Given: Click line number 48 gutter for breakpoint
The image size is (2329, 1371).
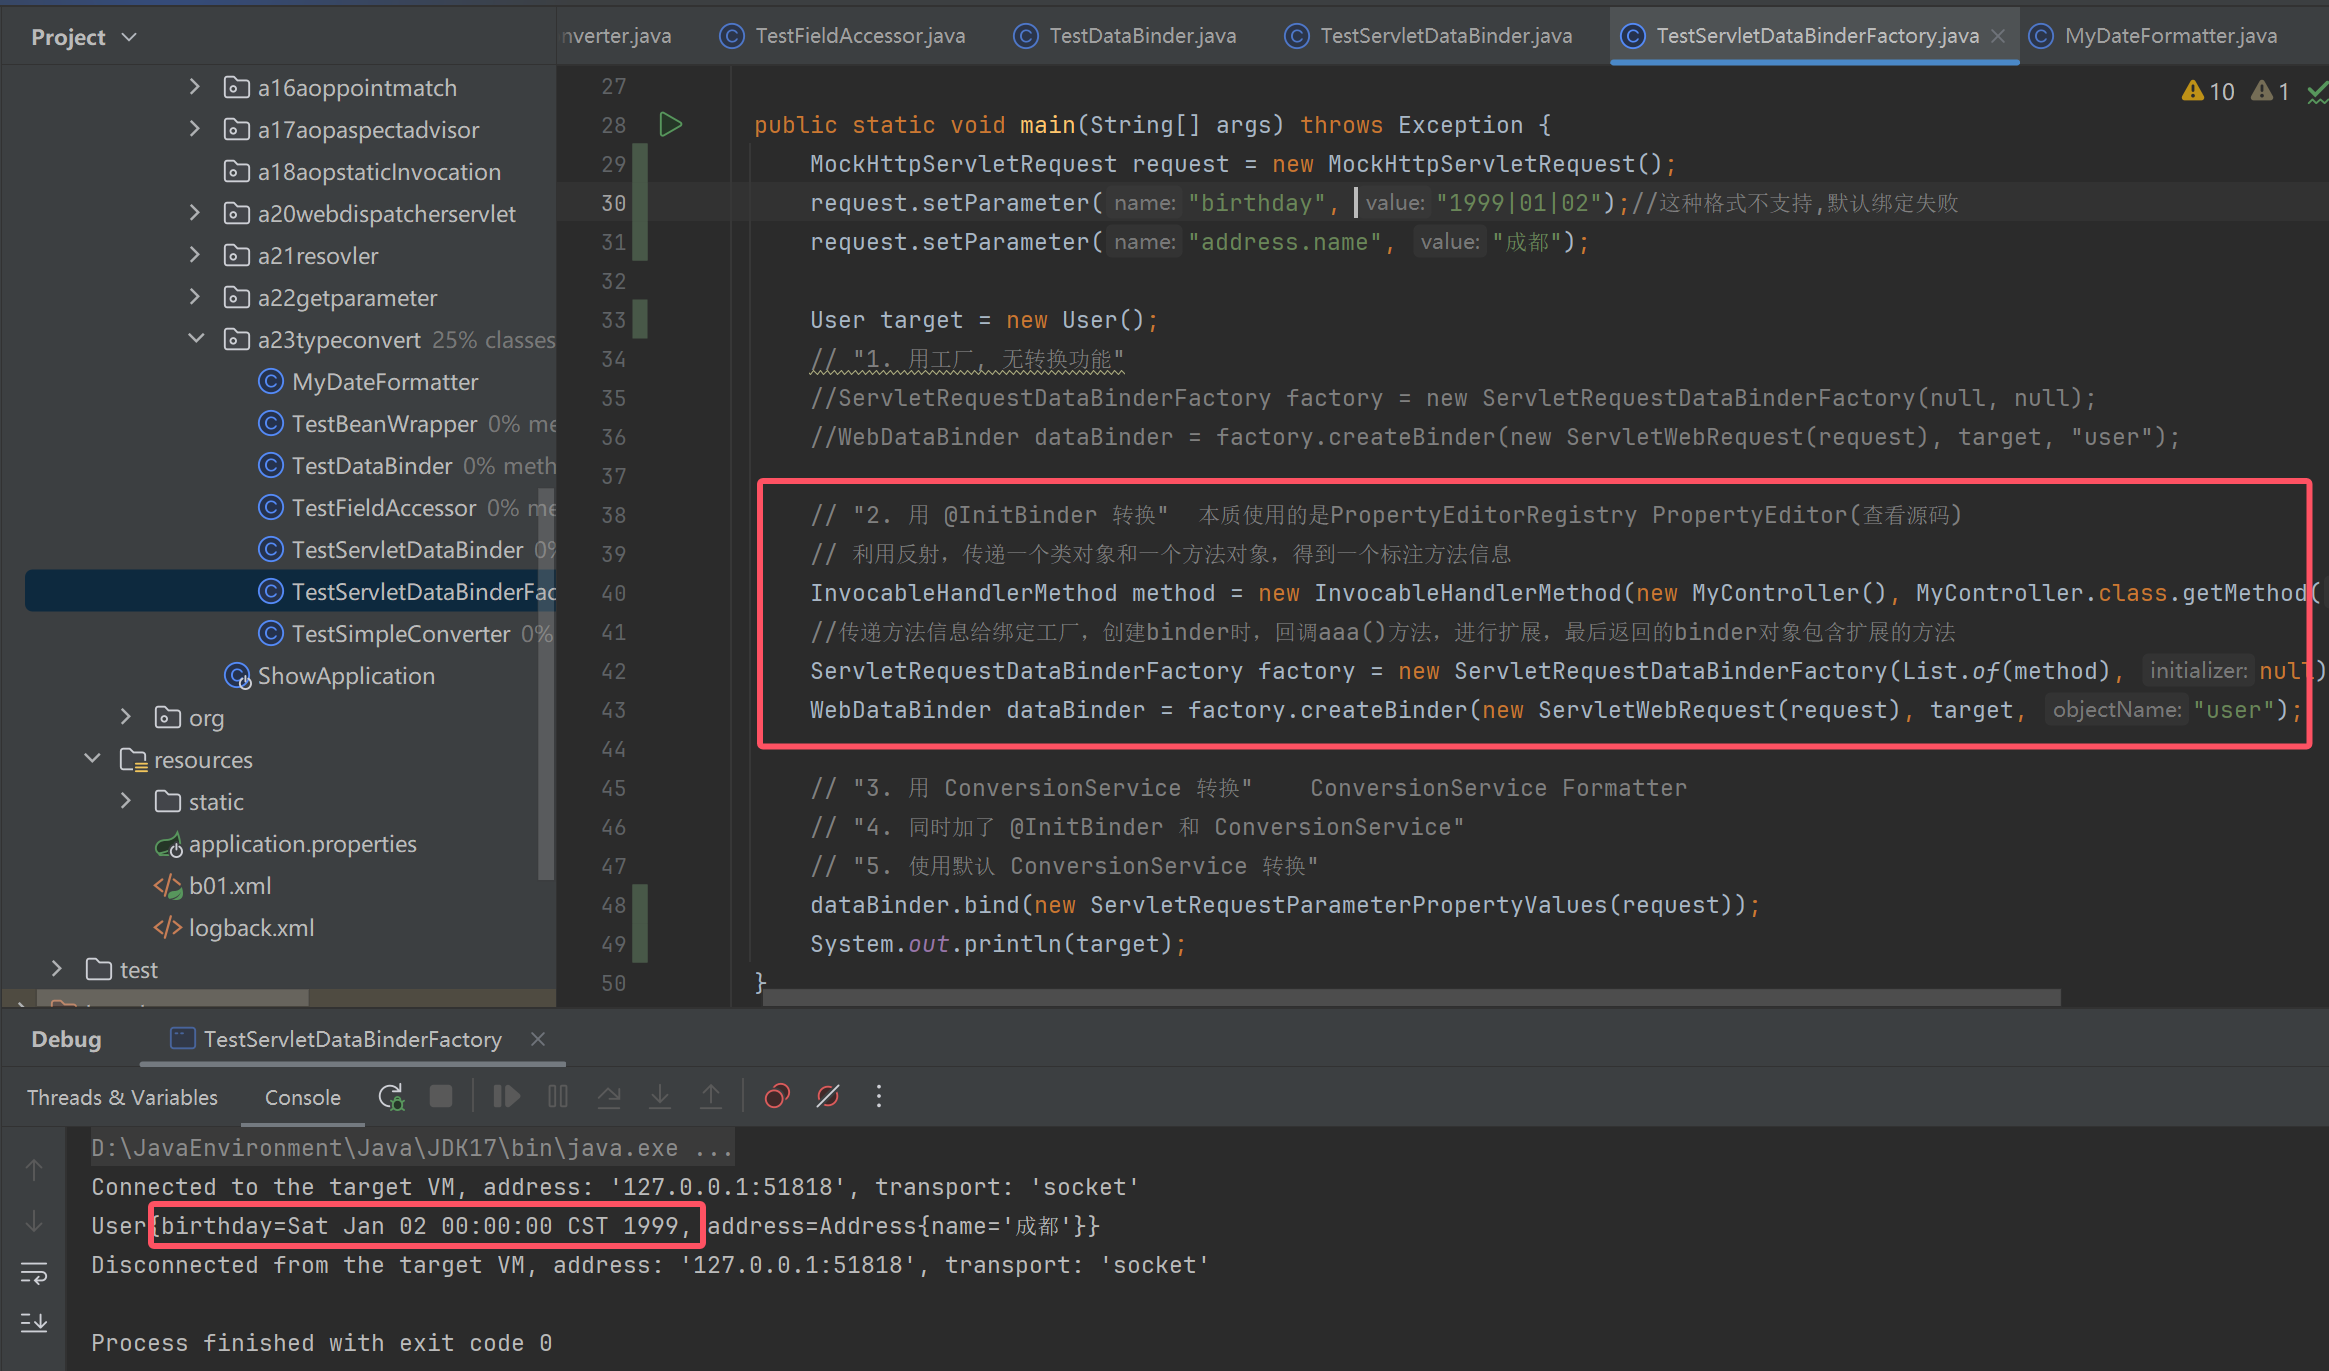Looking at the screenshot, I should point(613,905).
